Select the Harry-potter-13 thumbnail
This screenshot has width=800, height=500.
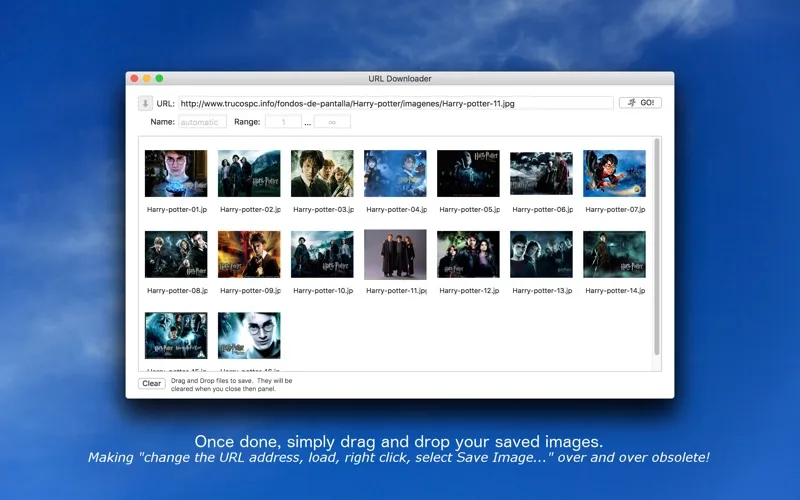pyautogui.click(x=541, y=255)
